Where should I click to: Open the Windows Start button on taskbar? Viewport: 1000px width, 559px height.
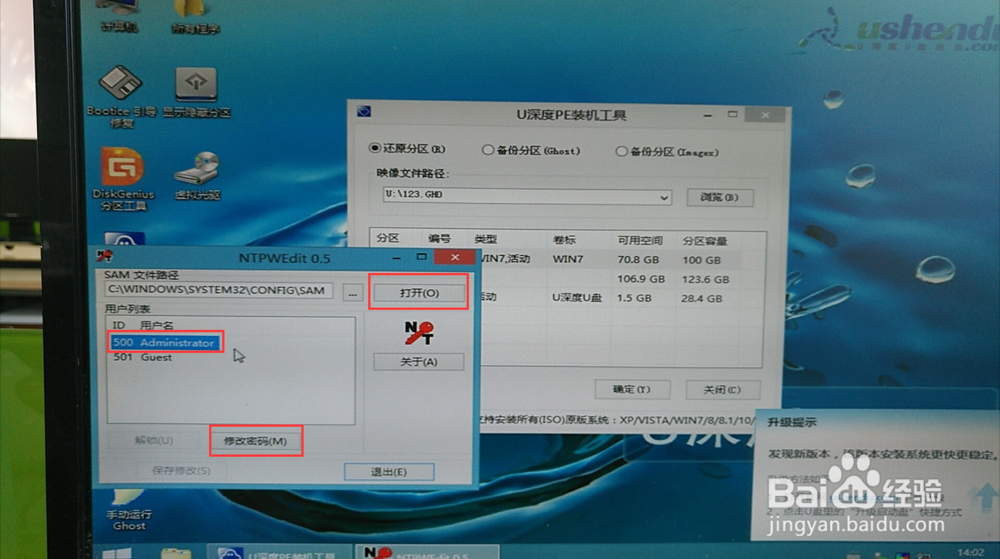pos(117,553)
